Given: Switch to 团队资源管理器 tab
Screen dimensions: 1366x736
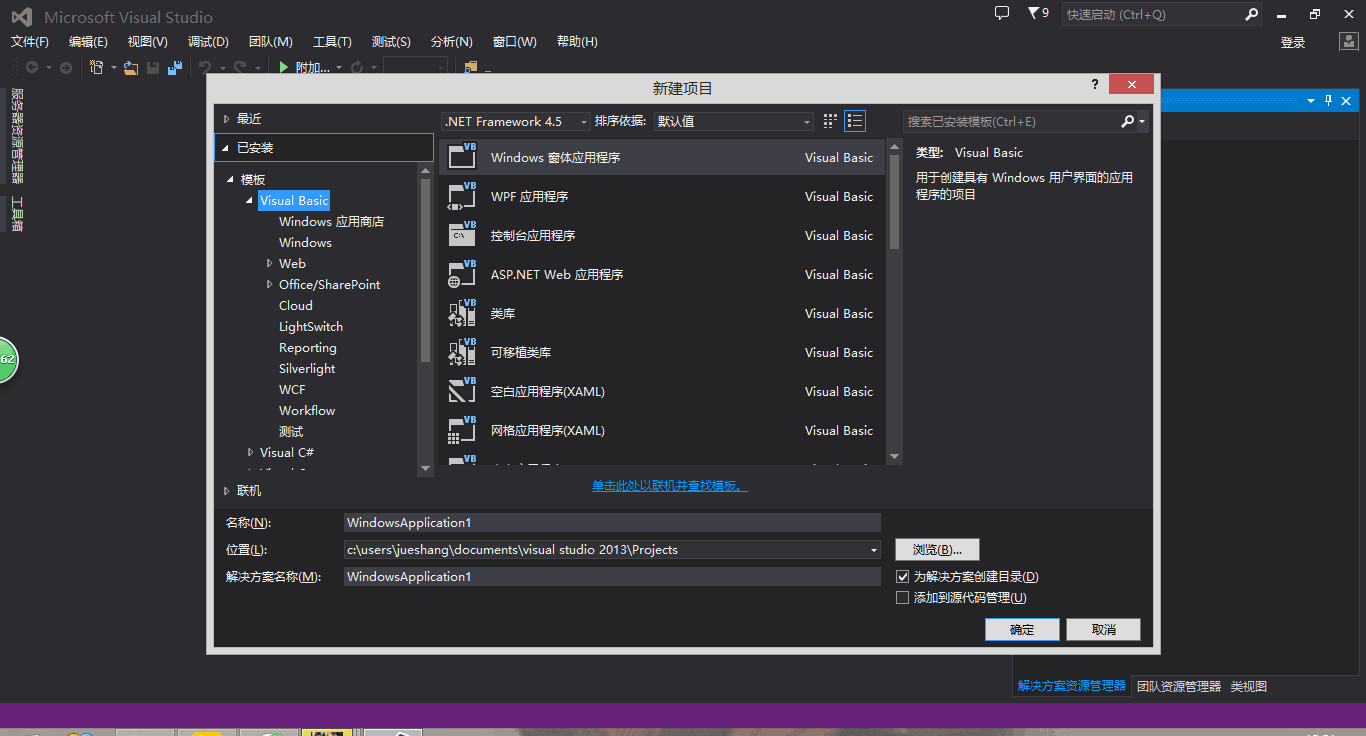Looking at the screenshot, I should coord(1178,686).
